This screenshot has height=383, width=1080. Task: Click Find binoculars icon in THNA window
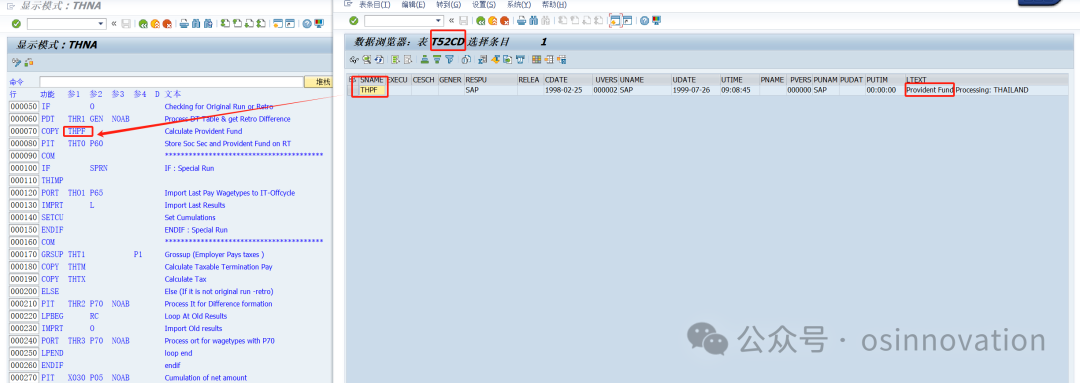pos(196,23)
